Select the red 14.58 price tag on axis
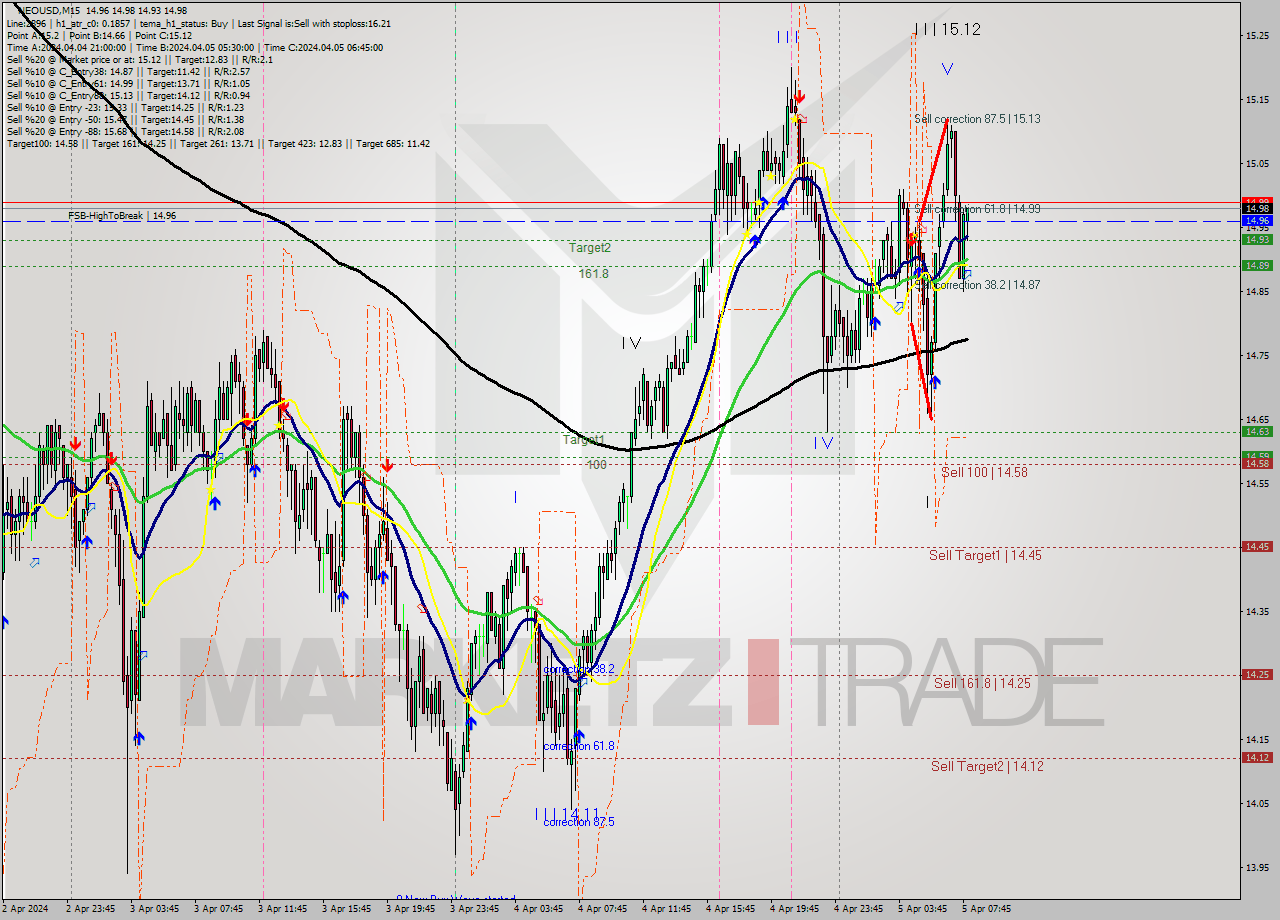This screenshot has width=1280, height=920. [x=1257, y=463]
